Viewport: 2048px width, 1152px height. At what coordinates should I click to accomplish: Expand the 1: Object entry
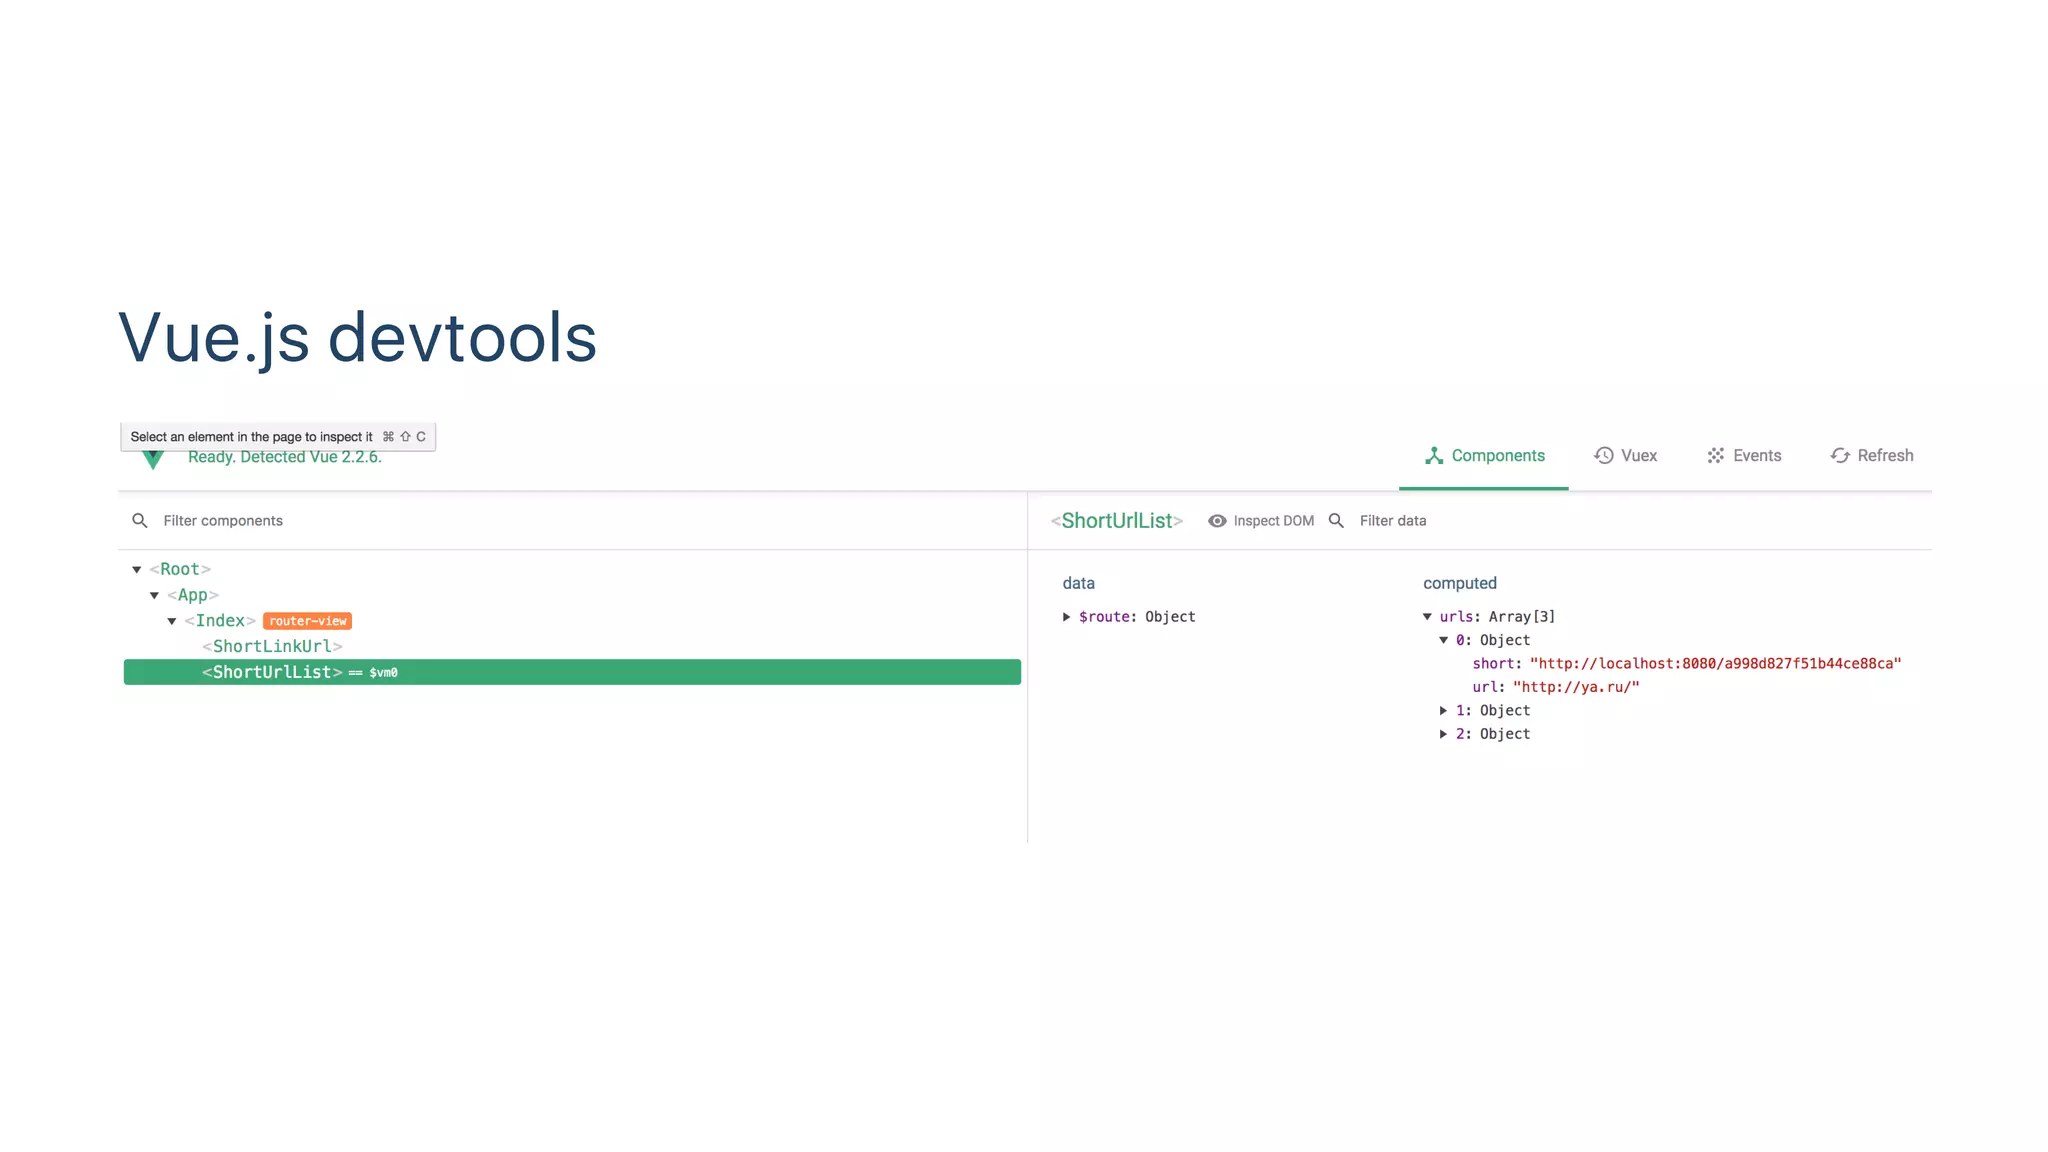1444,711
